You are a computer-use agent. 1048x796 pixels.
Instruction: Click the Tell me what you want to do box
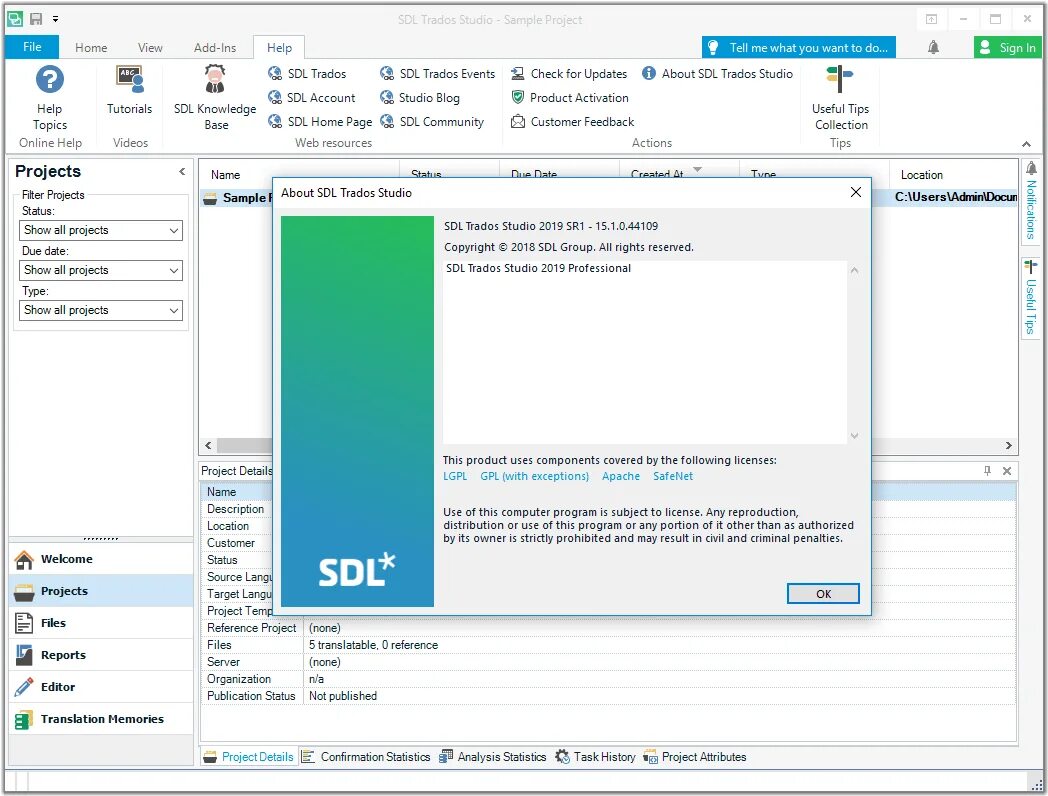click(799, 47)
